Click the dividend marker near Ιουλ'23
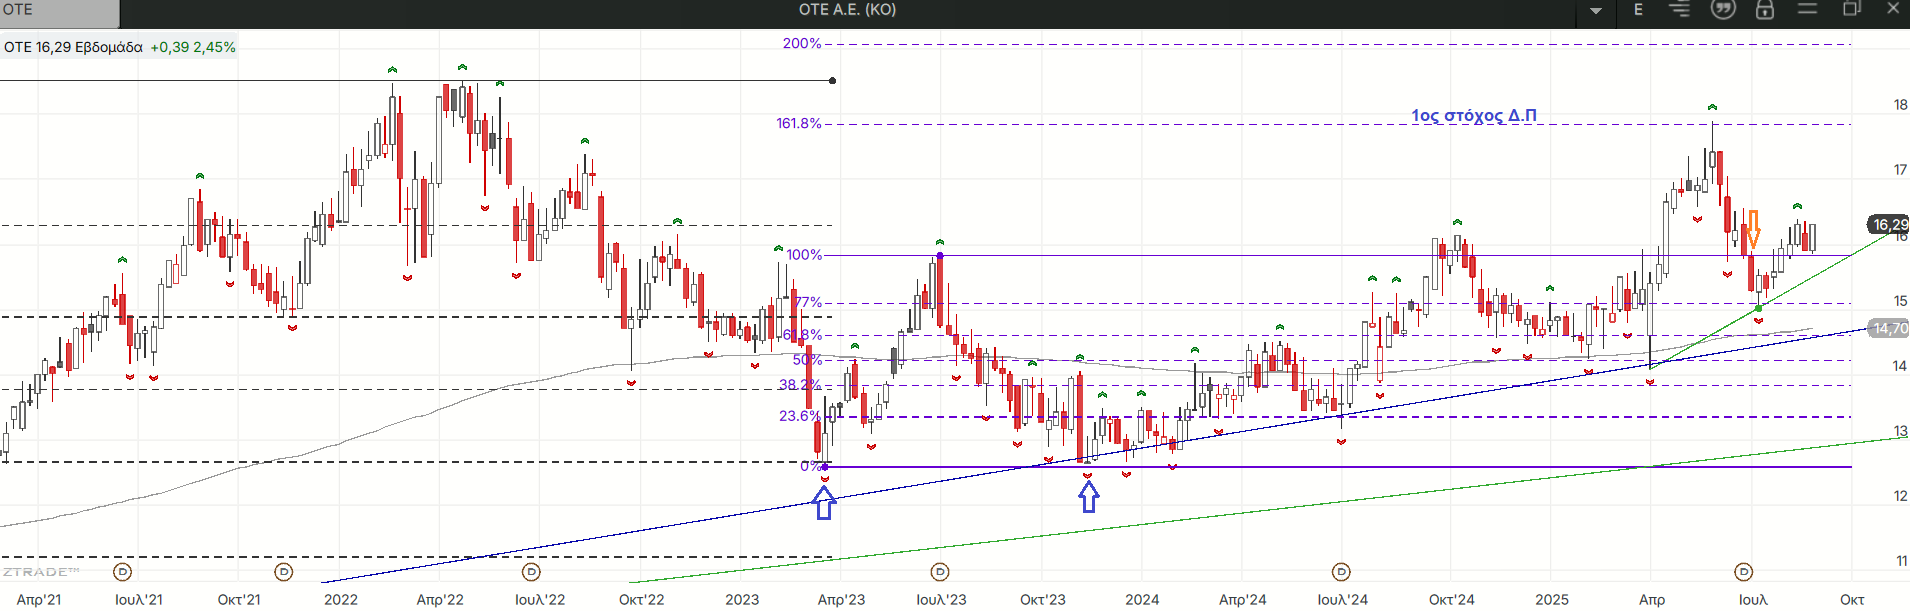 click(940, 572)
